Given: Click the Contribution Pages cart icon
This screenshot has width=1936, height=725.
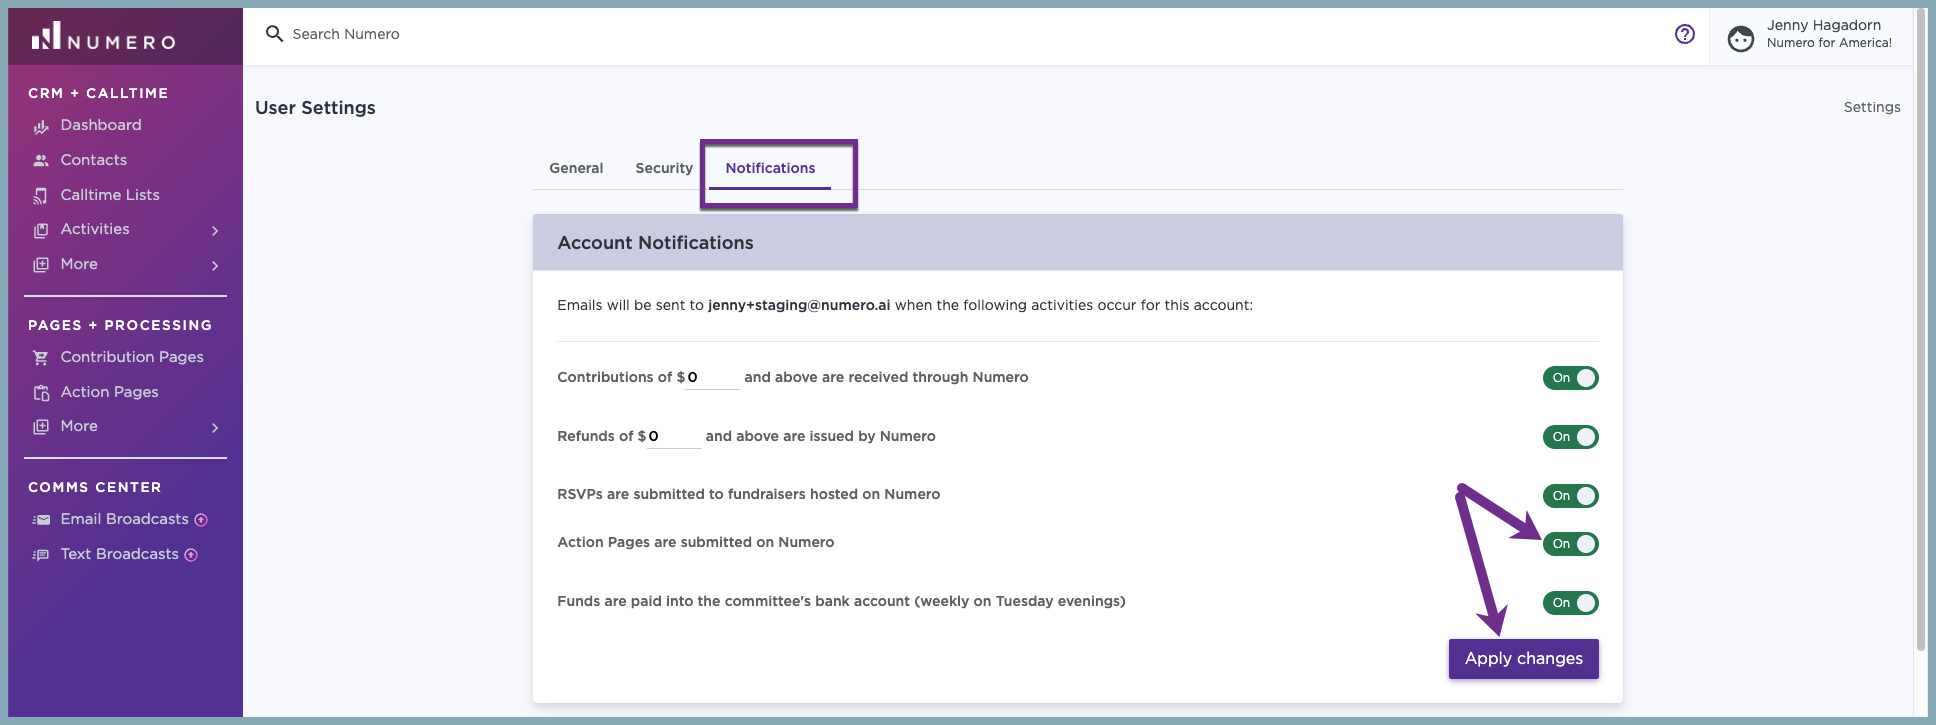Looking at the screenshot, I should click(x=41, y=357).
